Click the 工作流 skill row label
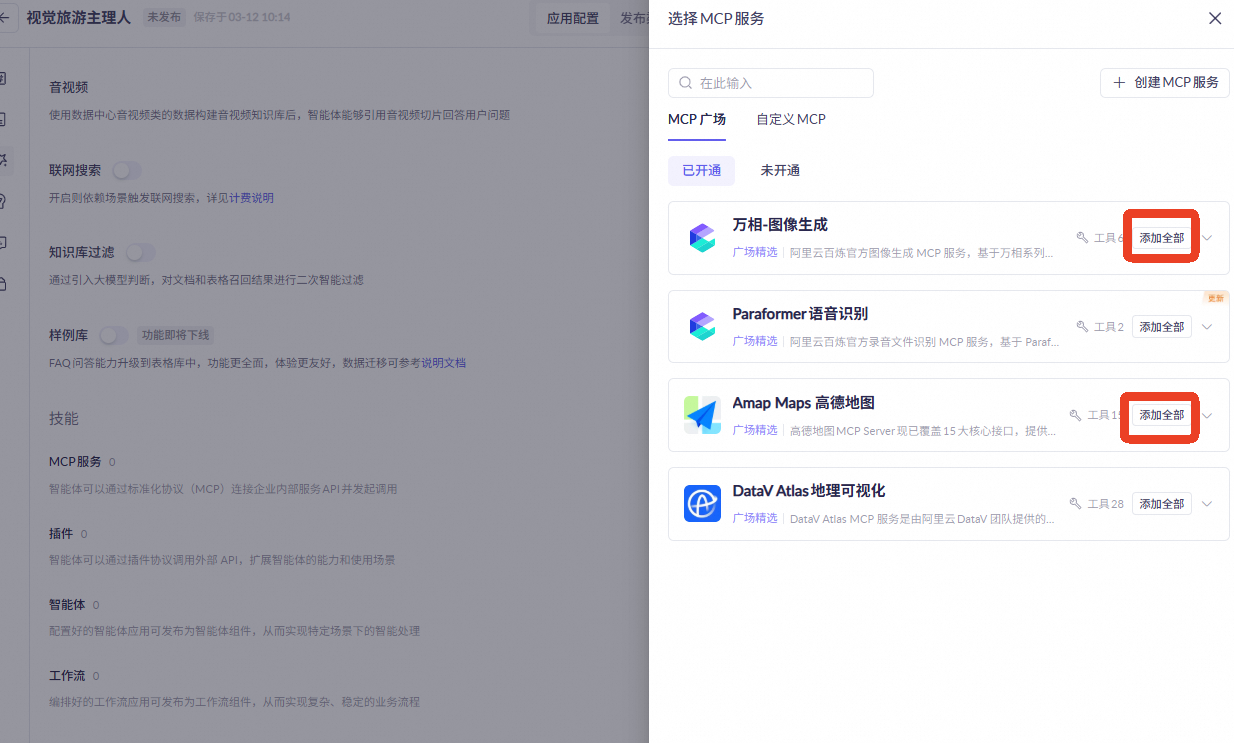 [67, 676]
